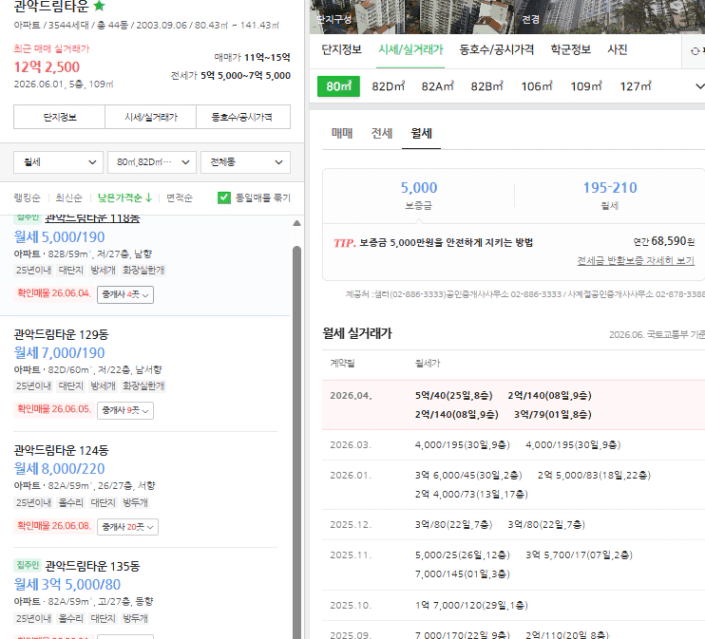Click left-panel 시세/실거래가 button
This screenshot has height=639, width=705.
coord(151,117)
